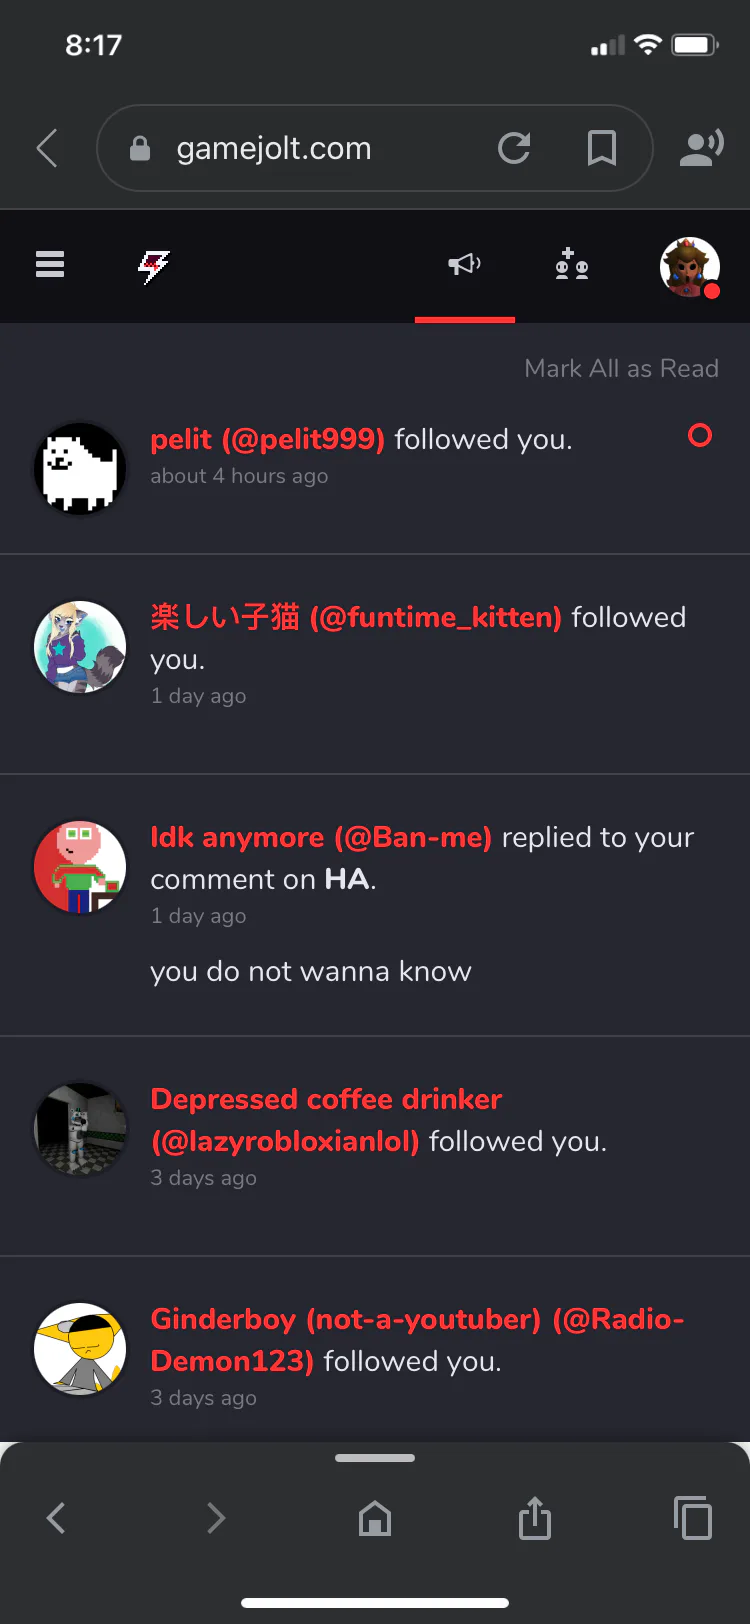Open the notifications megaphone tab
The height and width of the screenshot is (1624, 750).
[464, 264]
